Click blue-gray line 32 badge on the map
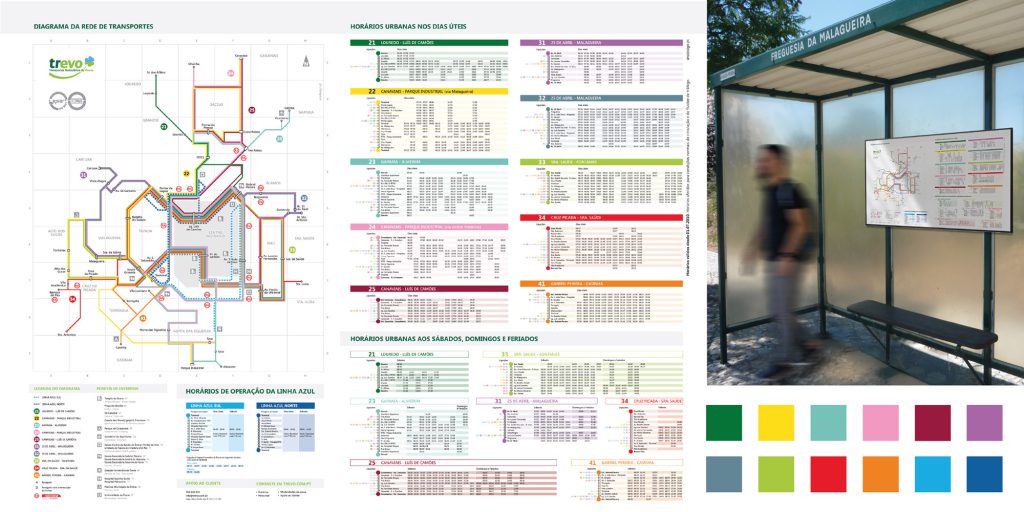 pyautogui.click(x=304, y=198)
